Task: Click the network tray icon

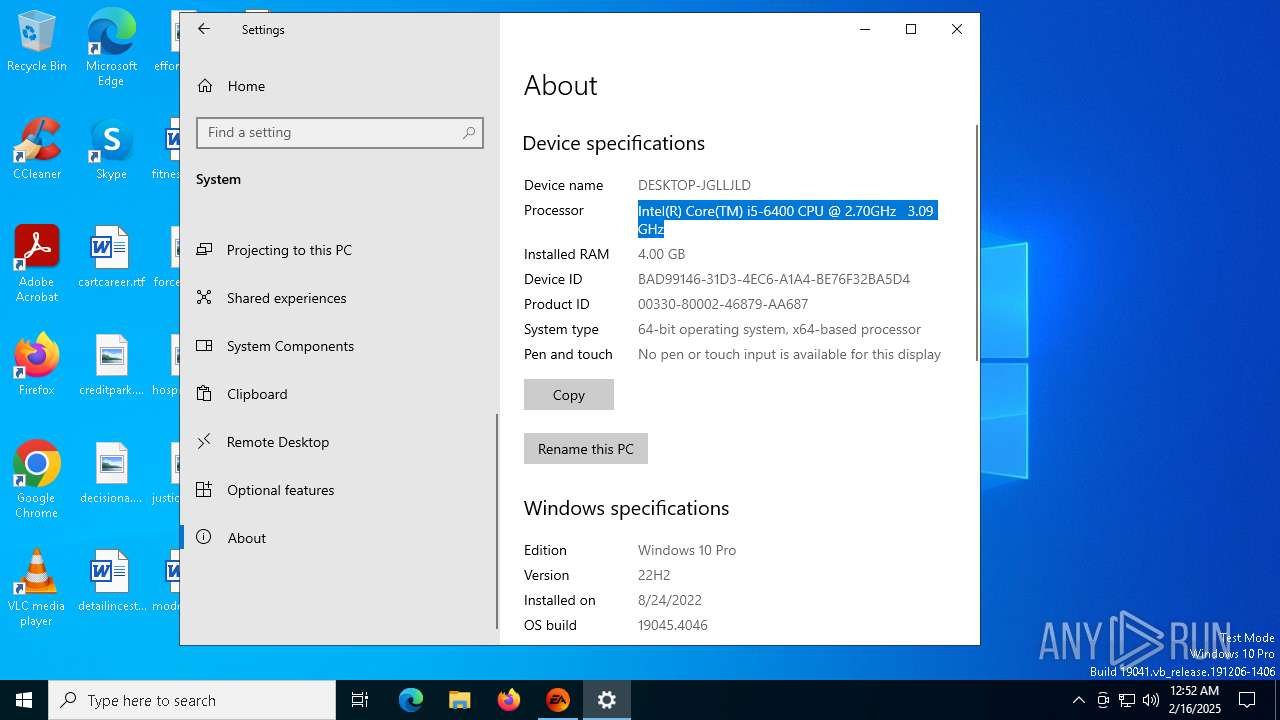Action: (x=1127, y=700)
